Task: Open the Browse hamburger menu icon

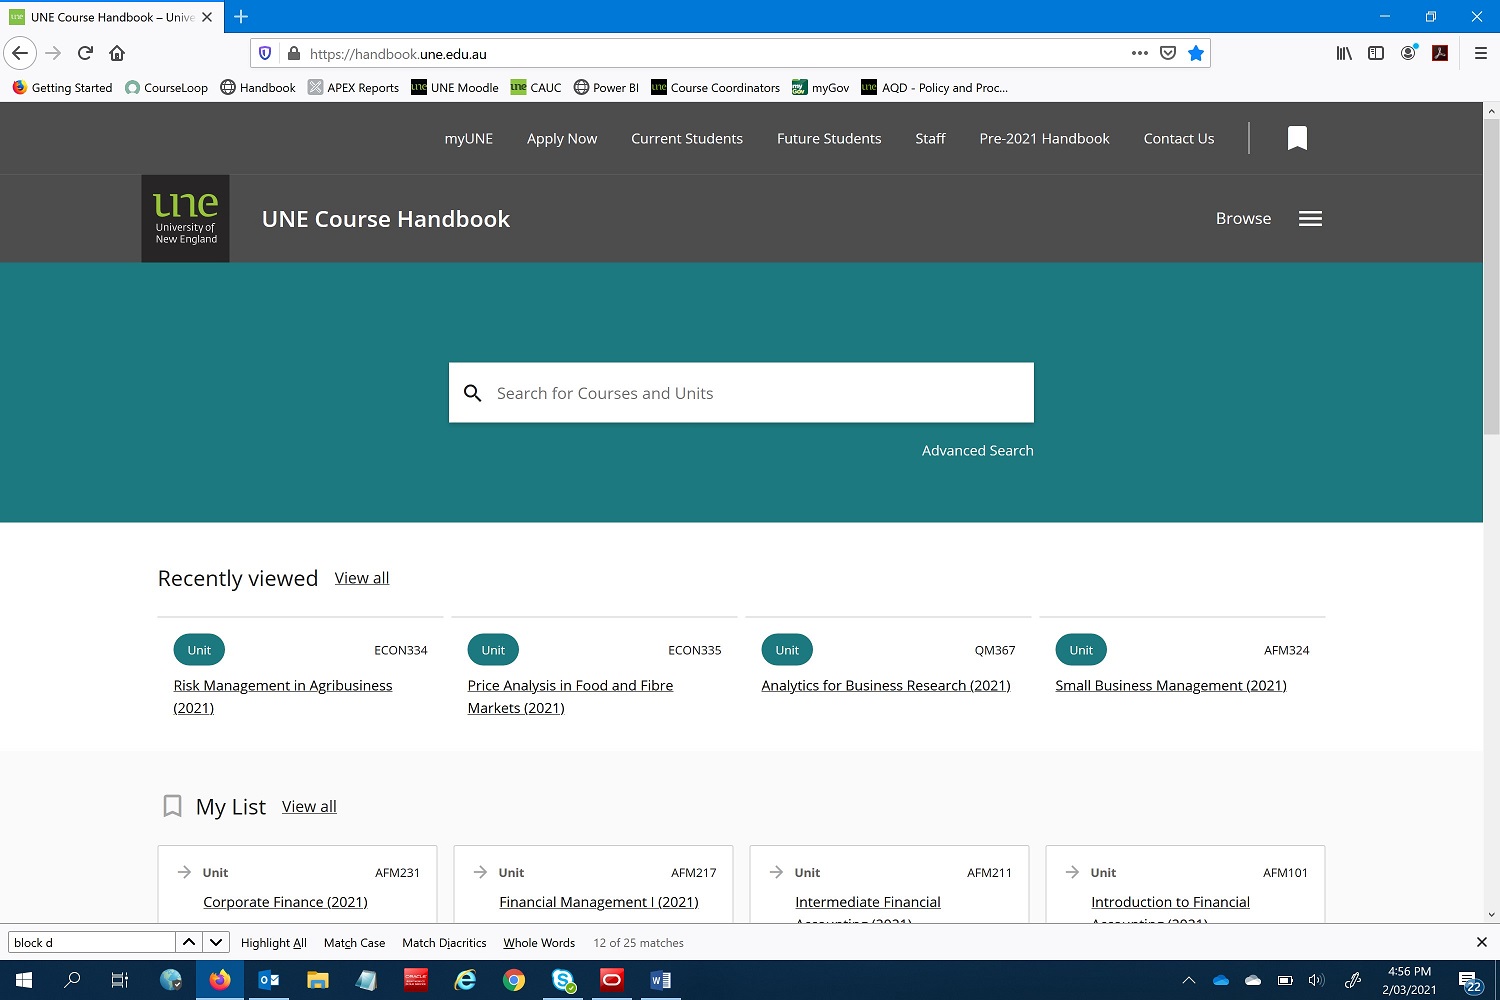Action: (1310, 219)
